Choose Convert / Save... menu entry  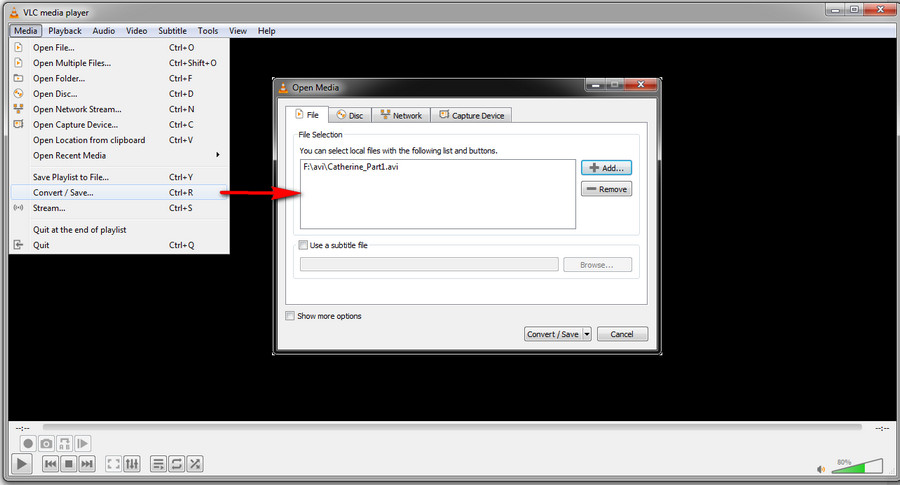point(119,193)
